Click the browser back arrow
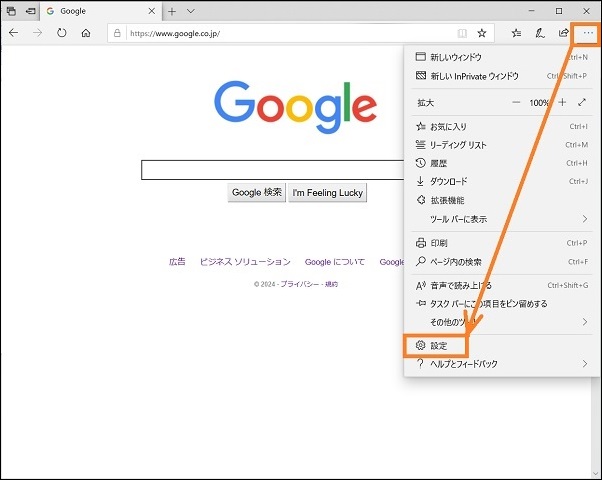This screenshot has width=602, height=480. pyautogui.click(x=13, y=32)
